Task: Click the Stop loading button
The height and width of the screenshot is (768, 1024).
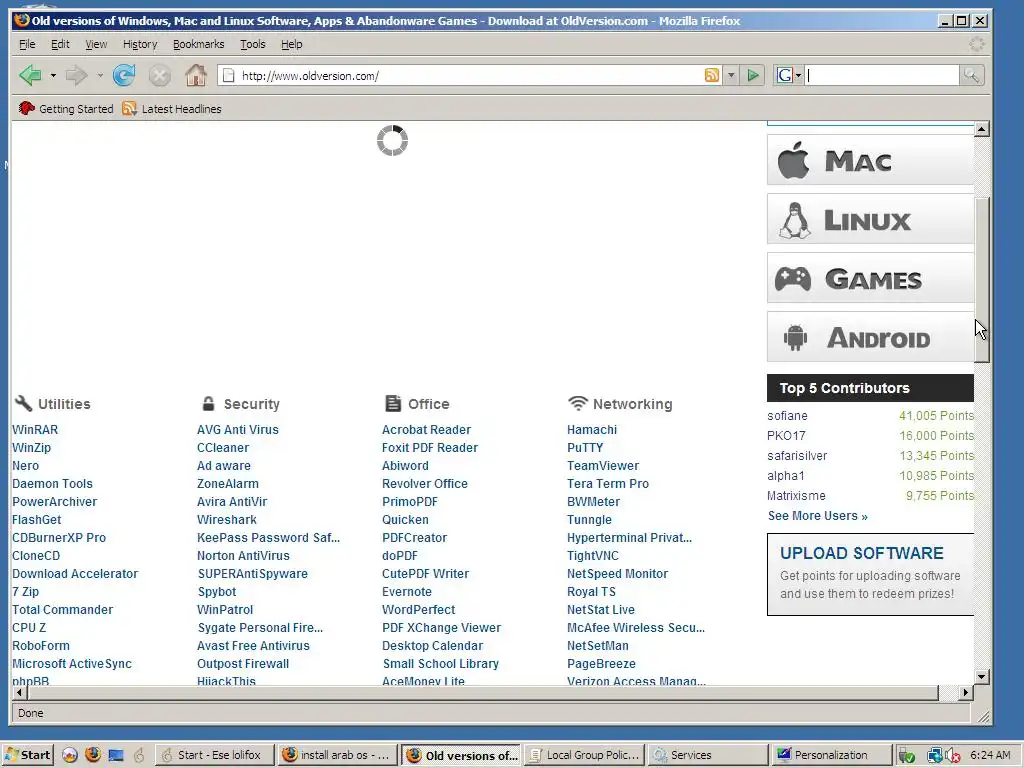Action: point(159,76)
